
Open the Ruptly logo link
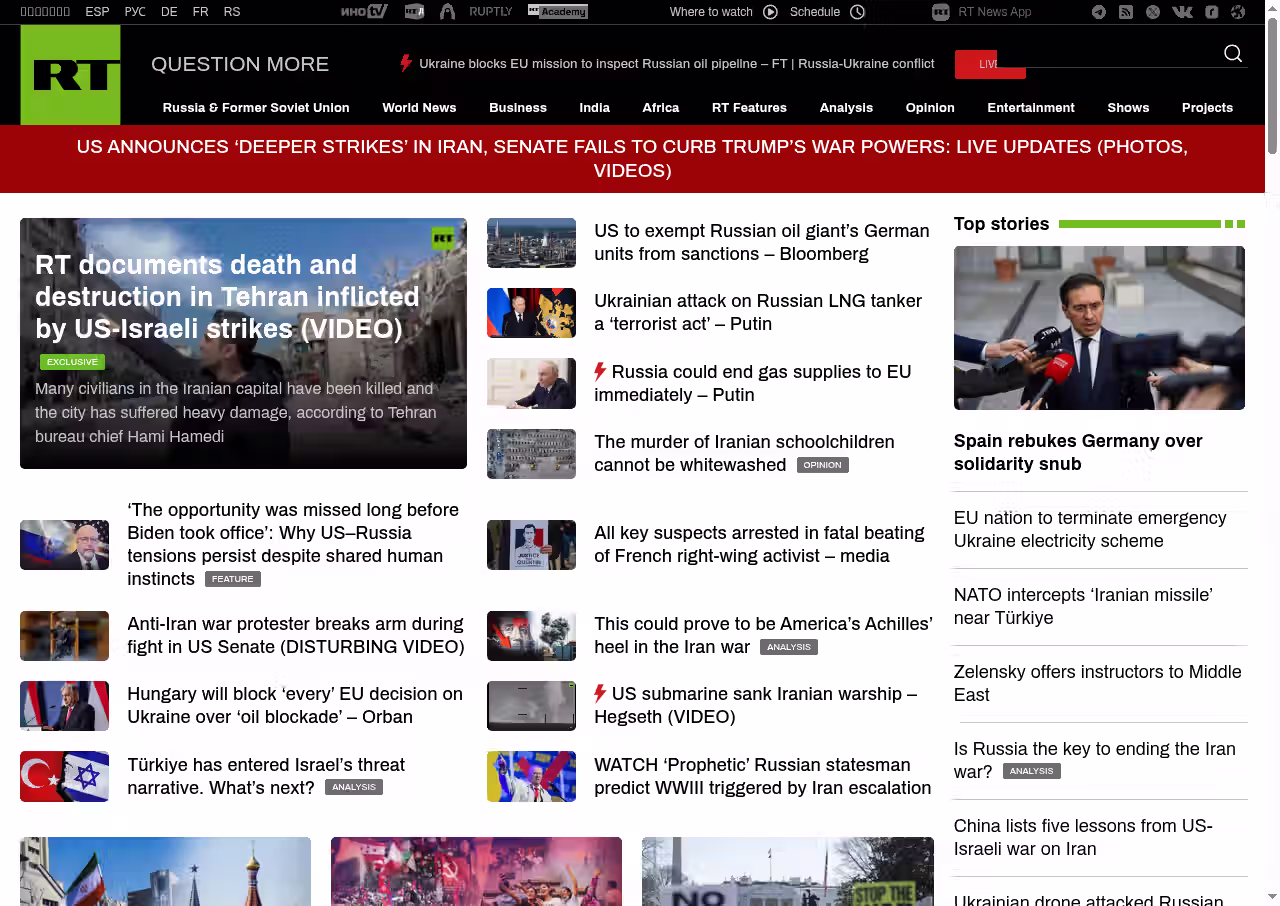pyautogui.click(x=490, y=12)
